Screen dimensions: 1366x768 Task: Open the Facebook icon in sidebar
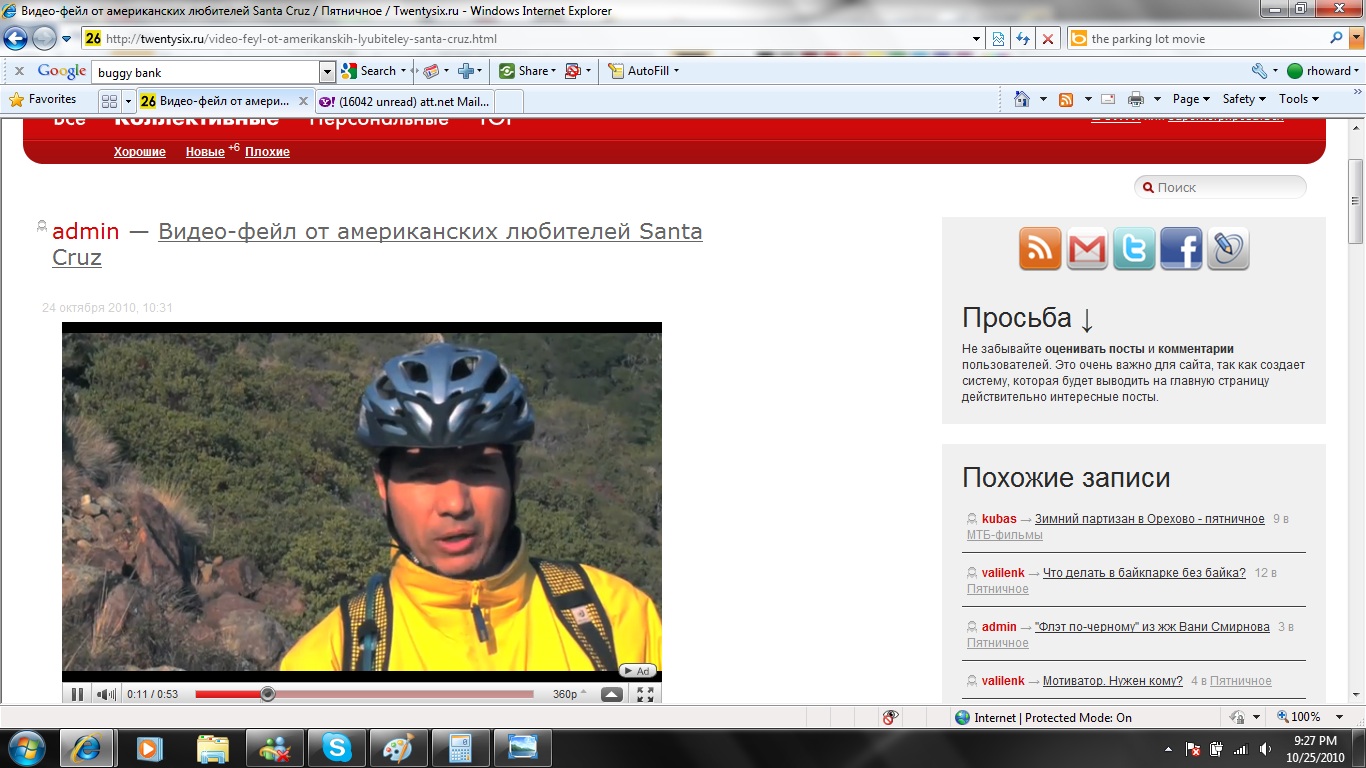coord(1181,248)
